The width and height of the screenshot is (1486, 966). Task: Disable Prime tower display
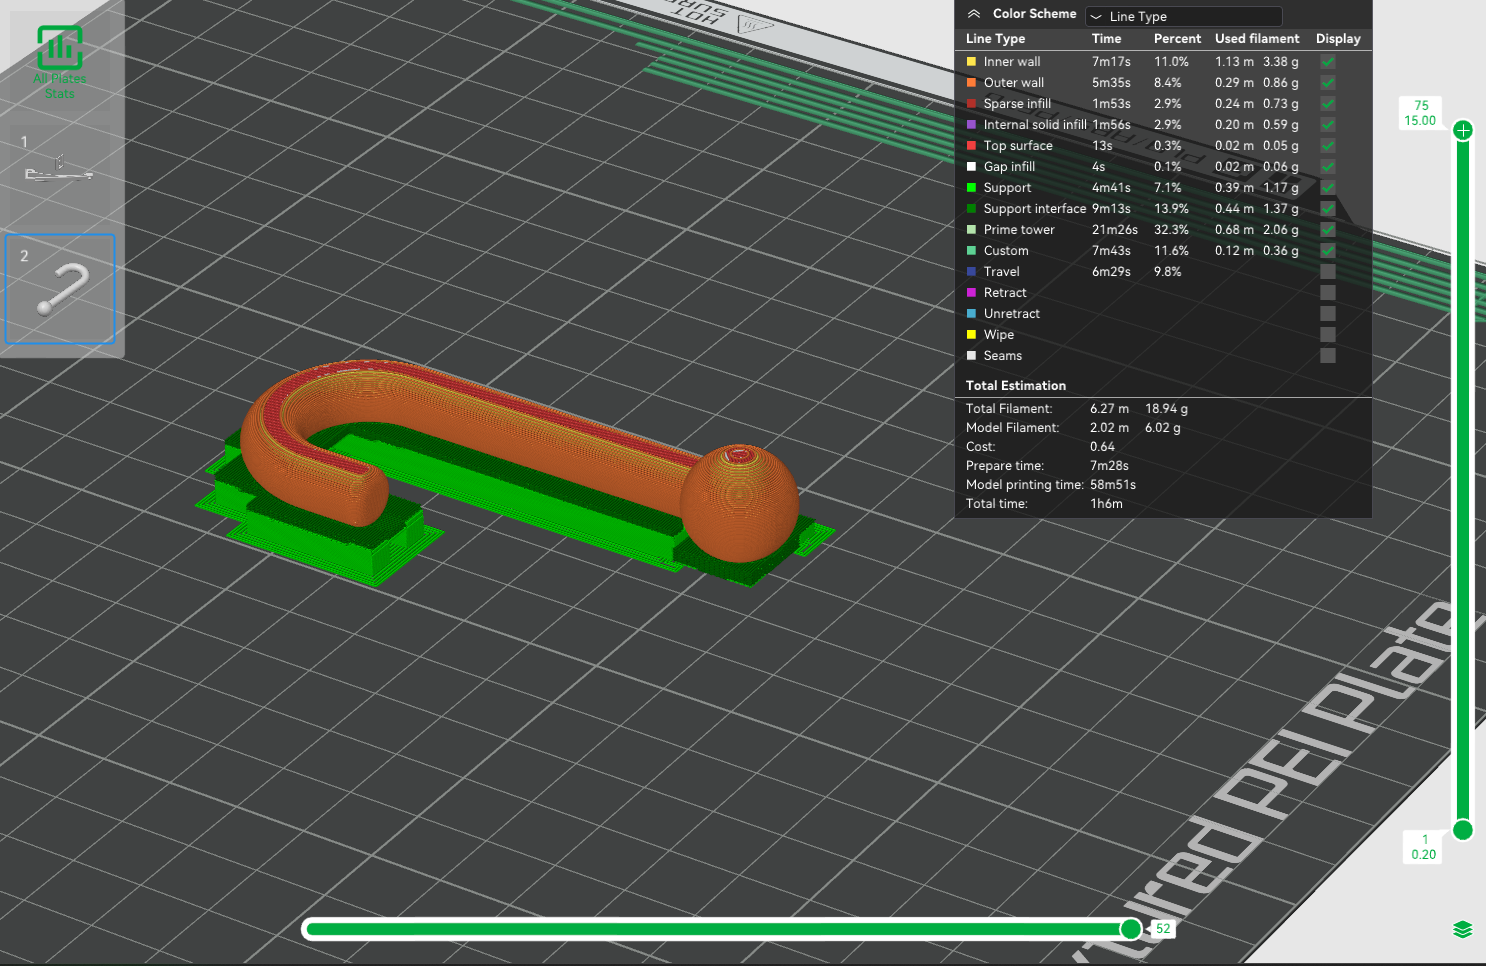click(x=1327, y=229)
